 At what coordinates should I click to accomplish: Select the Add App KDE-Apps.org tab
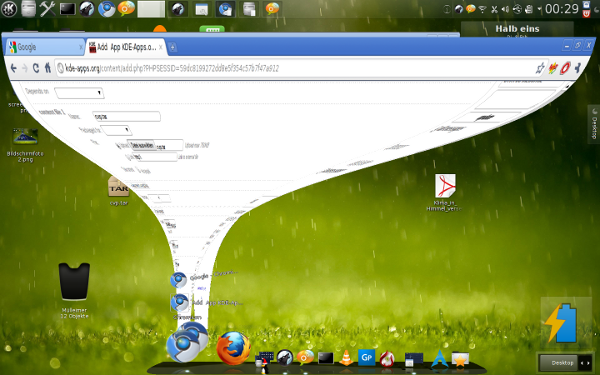click(x=126, y=47)
